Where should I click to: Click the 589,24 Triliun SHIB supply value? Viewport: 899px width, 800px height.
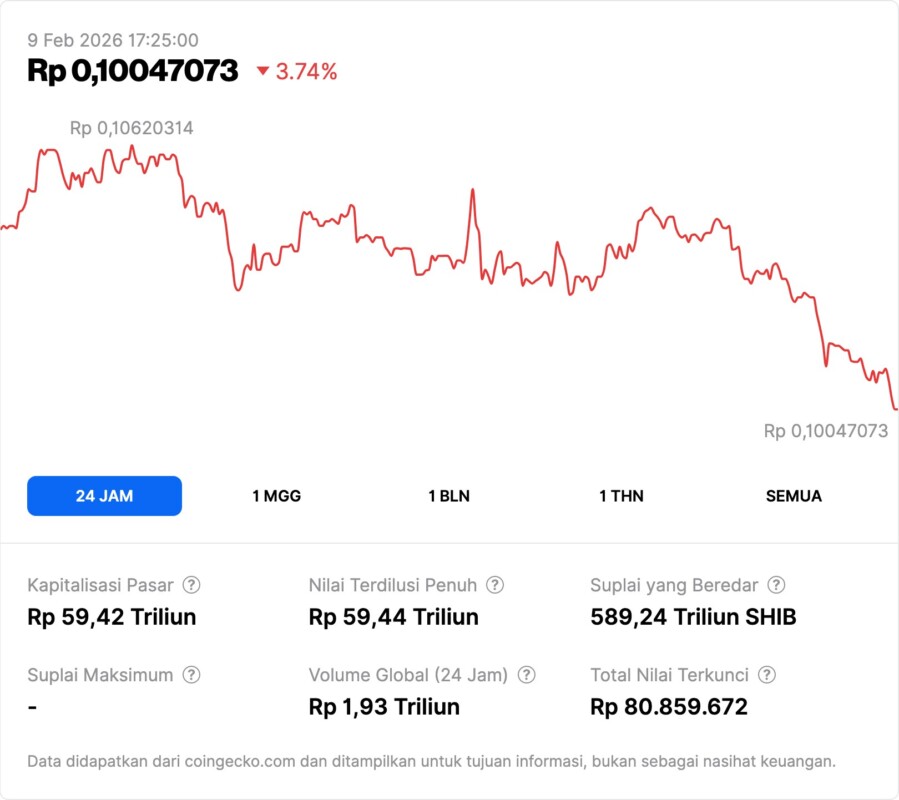tap(693, 617)
